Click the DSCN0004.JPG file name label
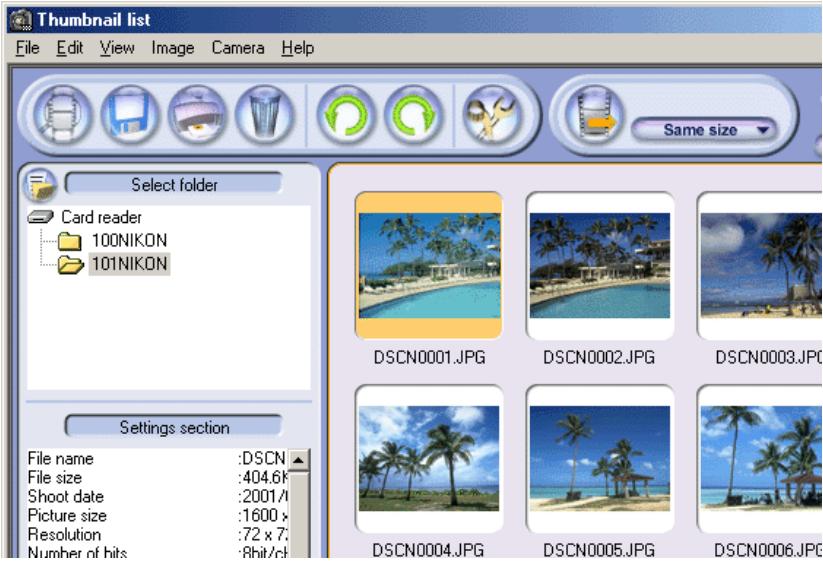This screenshot has width=823, height=562. click(x=428, y=550)
